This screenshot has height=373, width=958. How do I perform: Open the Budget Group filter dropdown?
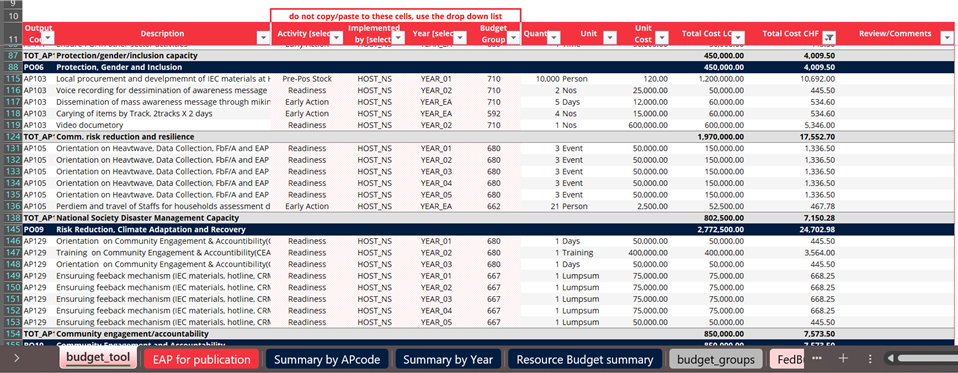pos(513,38)
